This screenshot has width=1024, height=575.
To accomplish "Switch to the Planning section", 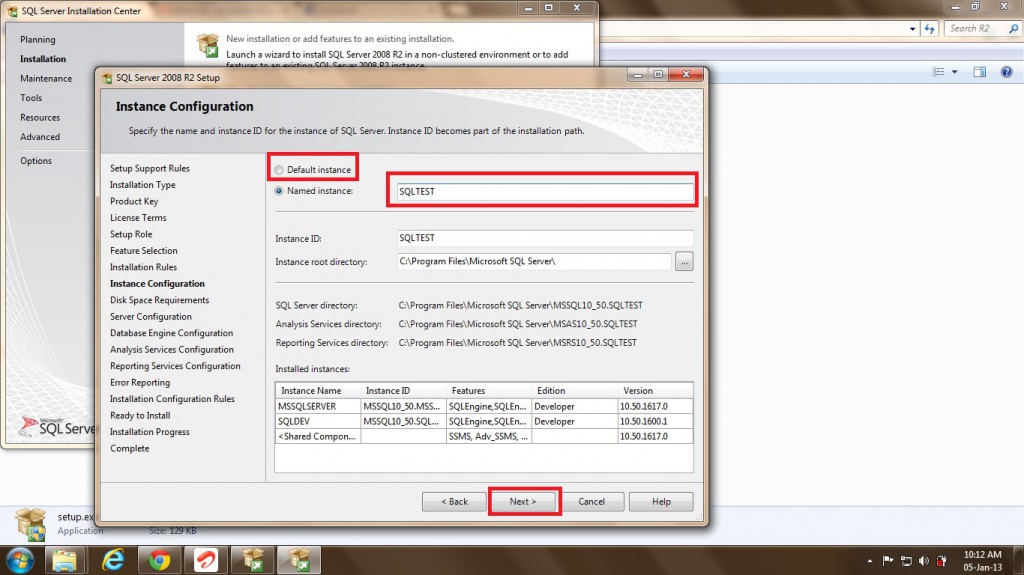I will tap(38, 39).
